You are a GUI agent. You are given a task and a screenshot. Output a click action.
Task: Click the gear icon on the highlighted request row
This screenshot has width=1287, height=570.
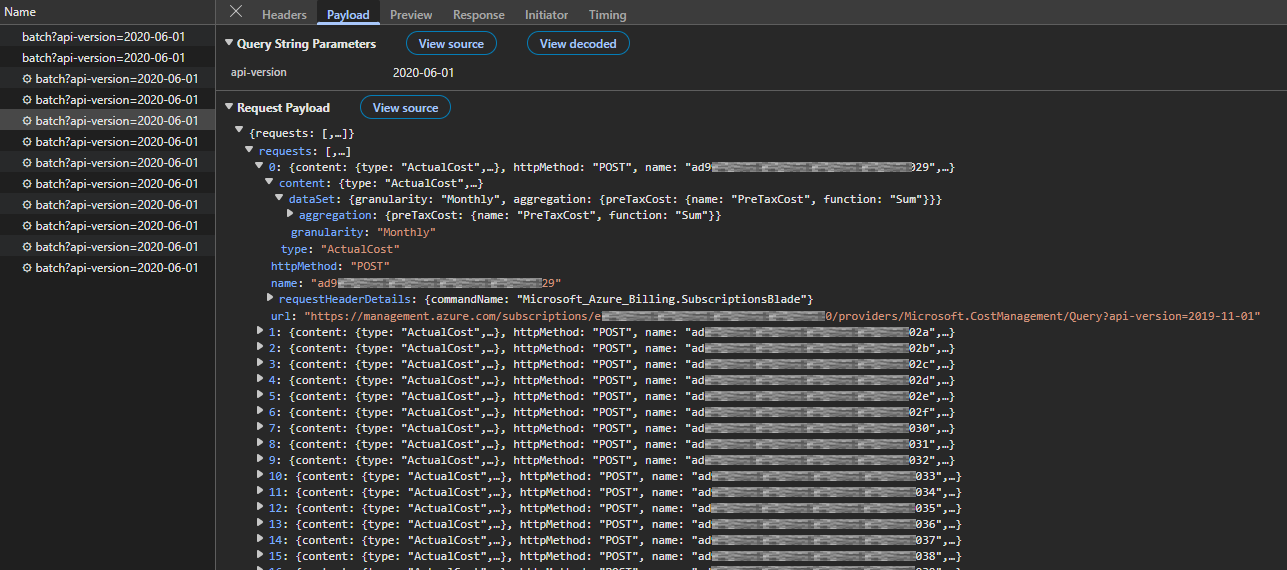(27, 121)
